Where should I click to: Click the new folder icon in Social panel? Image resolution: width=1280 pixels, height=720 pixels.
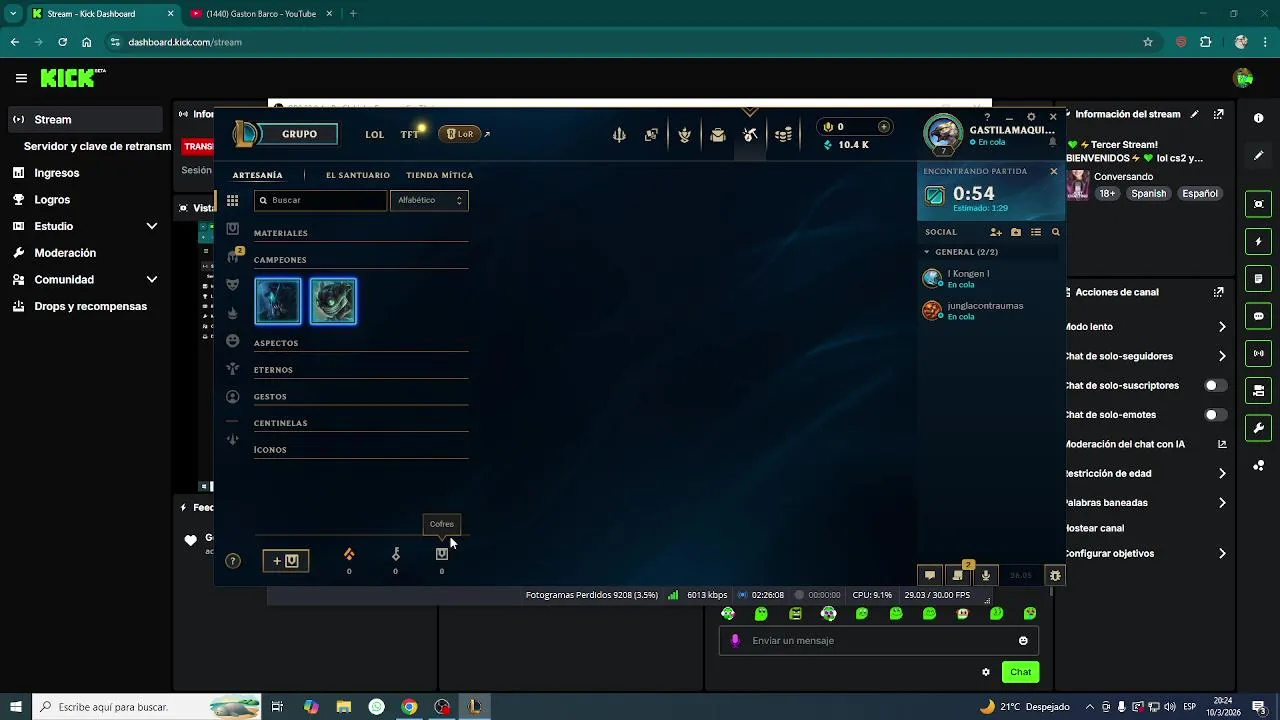(1016, 232)
